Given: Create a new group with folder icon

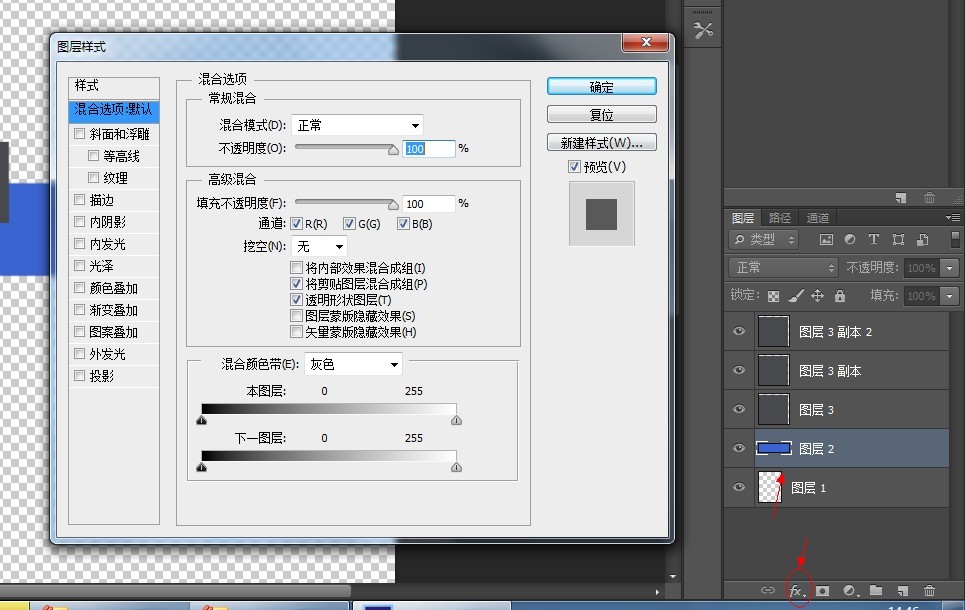Looking at the screenshot, I should pyautogui.click(x=876, y=590).
